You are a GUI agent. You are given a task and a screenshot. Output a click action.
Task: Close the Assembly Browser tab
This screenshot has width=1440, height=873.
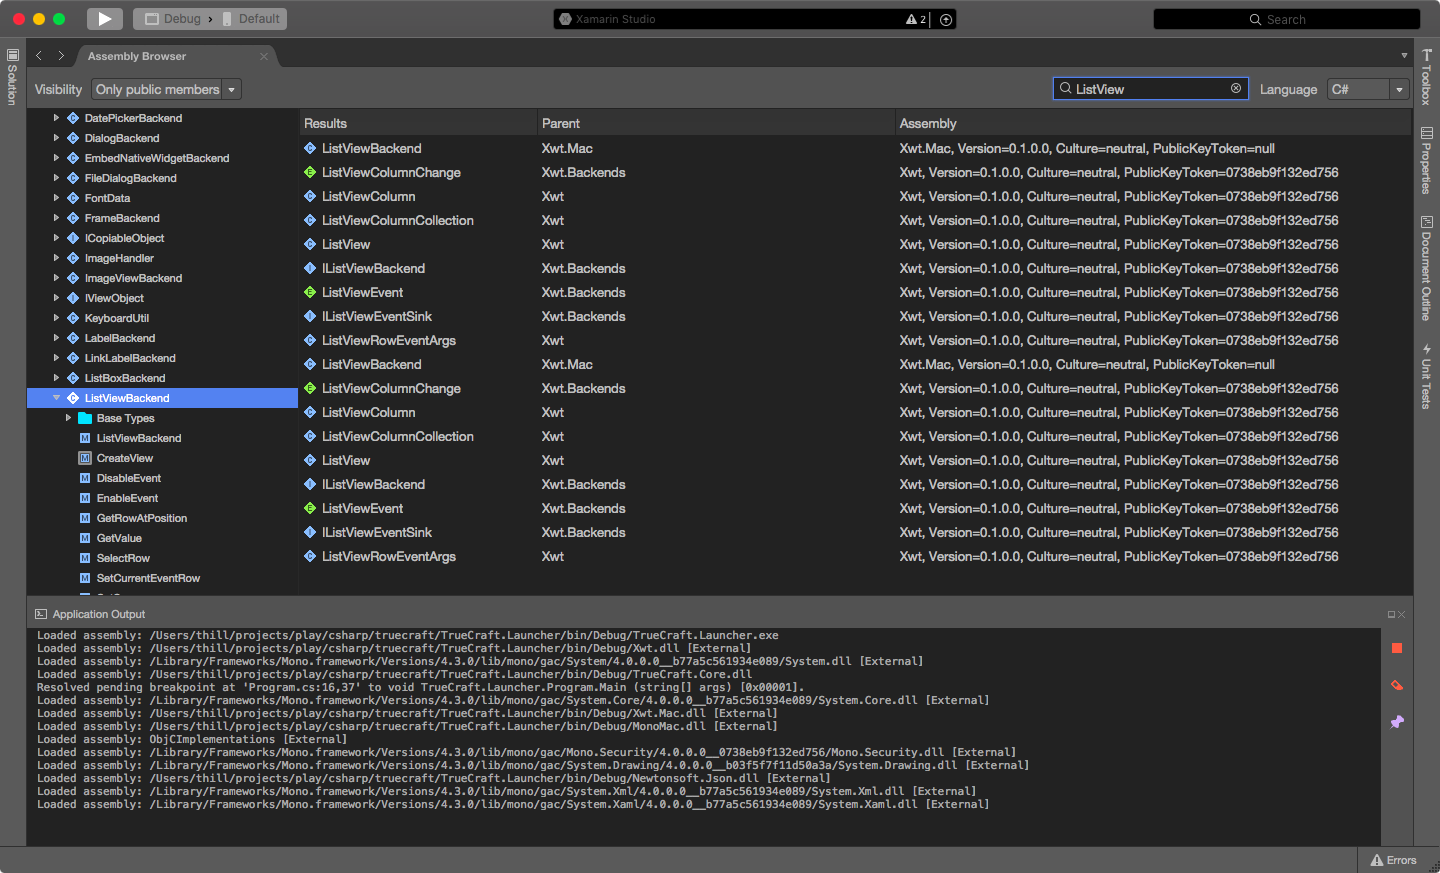click(x=264, y=56)
